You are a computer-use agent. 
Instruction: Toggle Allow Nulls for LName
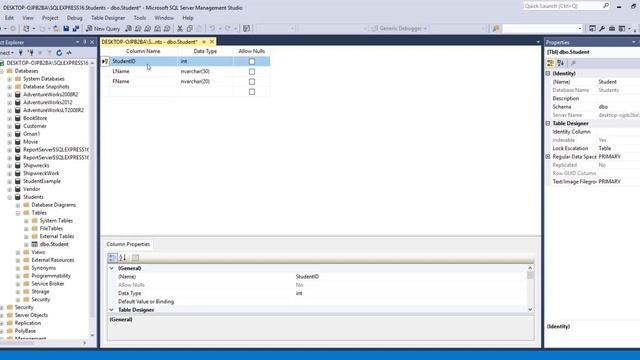point(252,71)
